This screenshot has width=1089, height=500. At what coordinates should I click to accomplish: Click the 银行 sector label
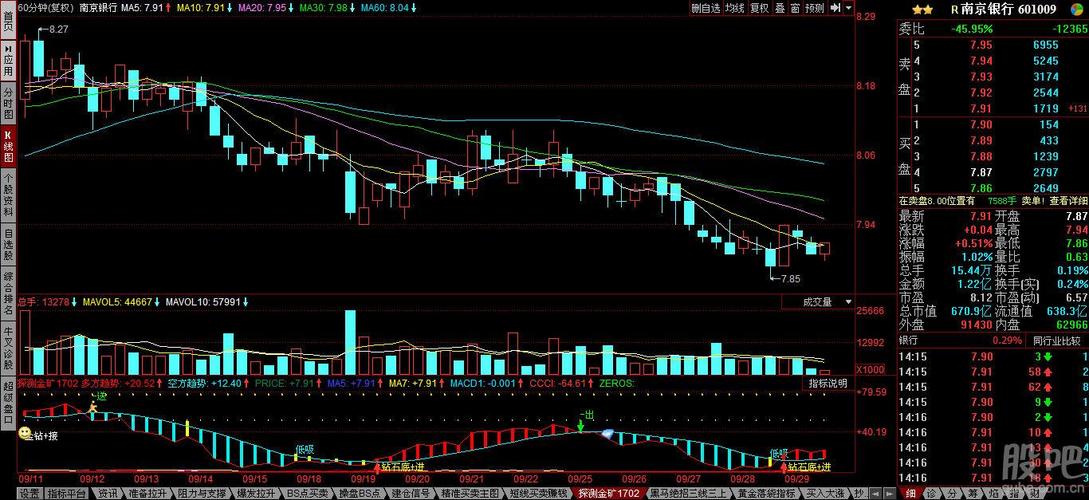pos(908,340)
